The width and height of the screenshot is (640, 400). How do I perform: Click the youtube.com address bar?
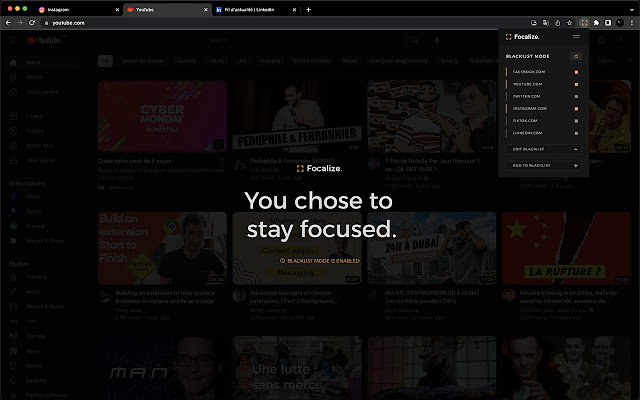tap(286, 23)
